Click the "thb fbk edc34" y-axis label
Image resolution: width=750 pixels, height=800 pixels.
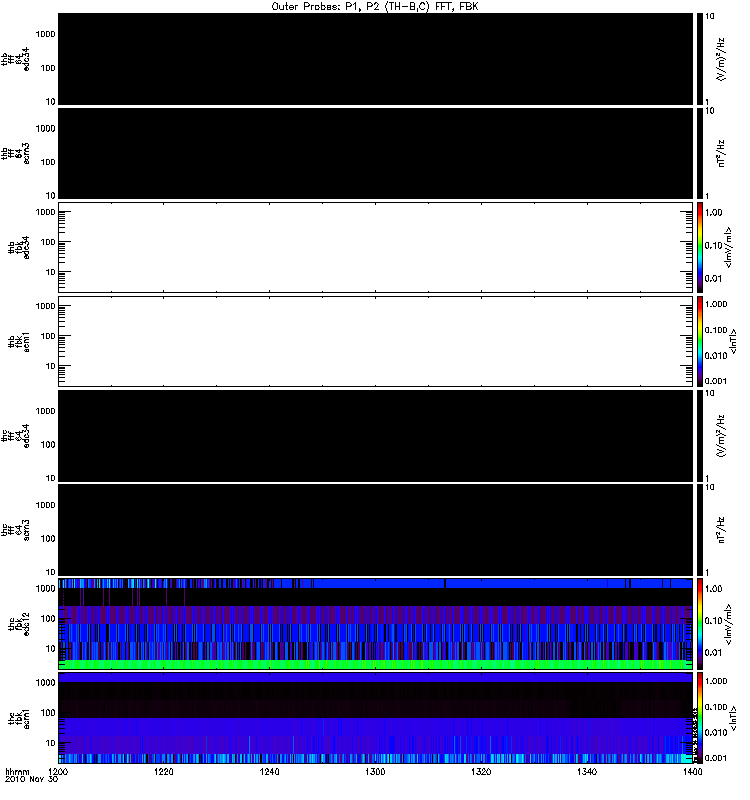coord(19,247)
